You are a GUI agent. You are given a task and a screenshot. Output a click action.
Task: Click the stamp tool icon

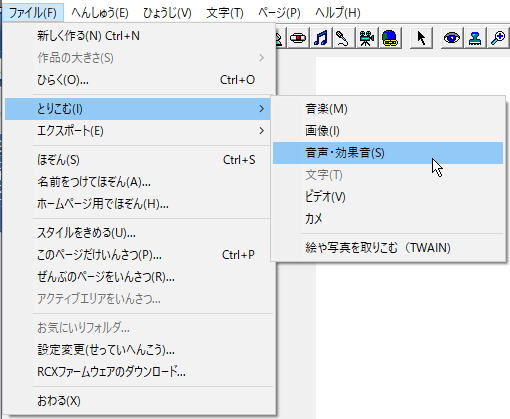click(x=475, y=38)
